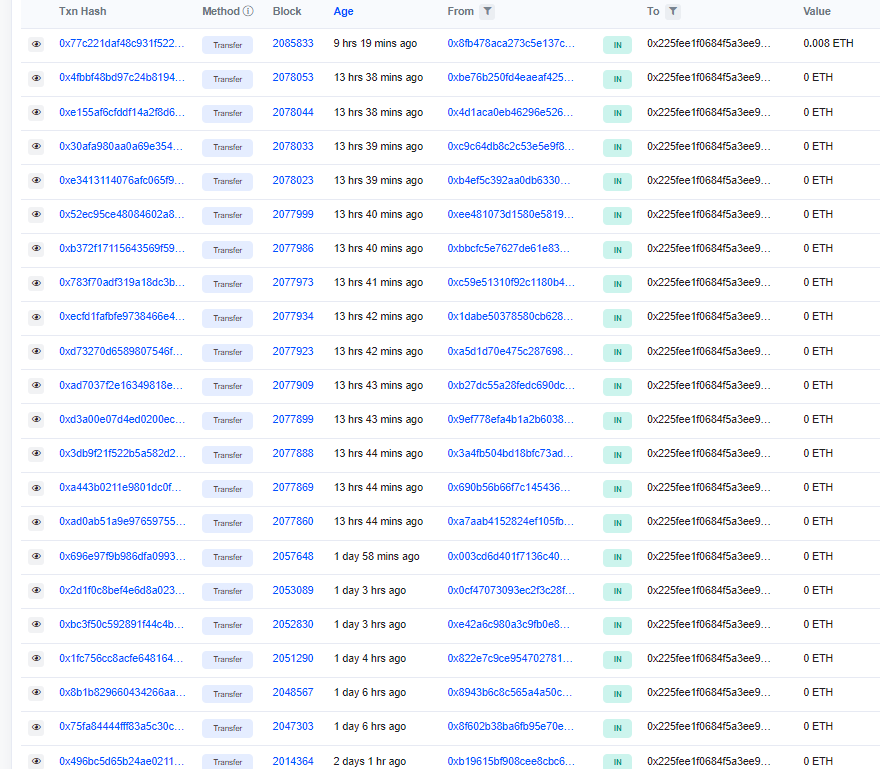
Task: Click Transfer method badge for block 2078044
Action: 227,113
